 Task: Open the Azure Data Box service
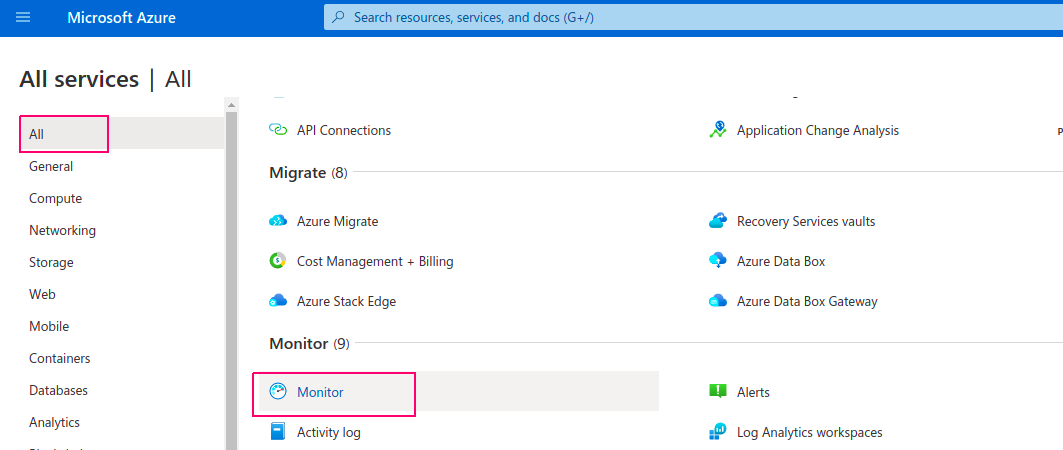781,261
